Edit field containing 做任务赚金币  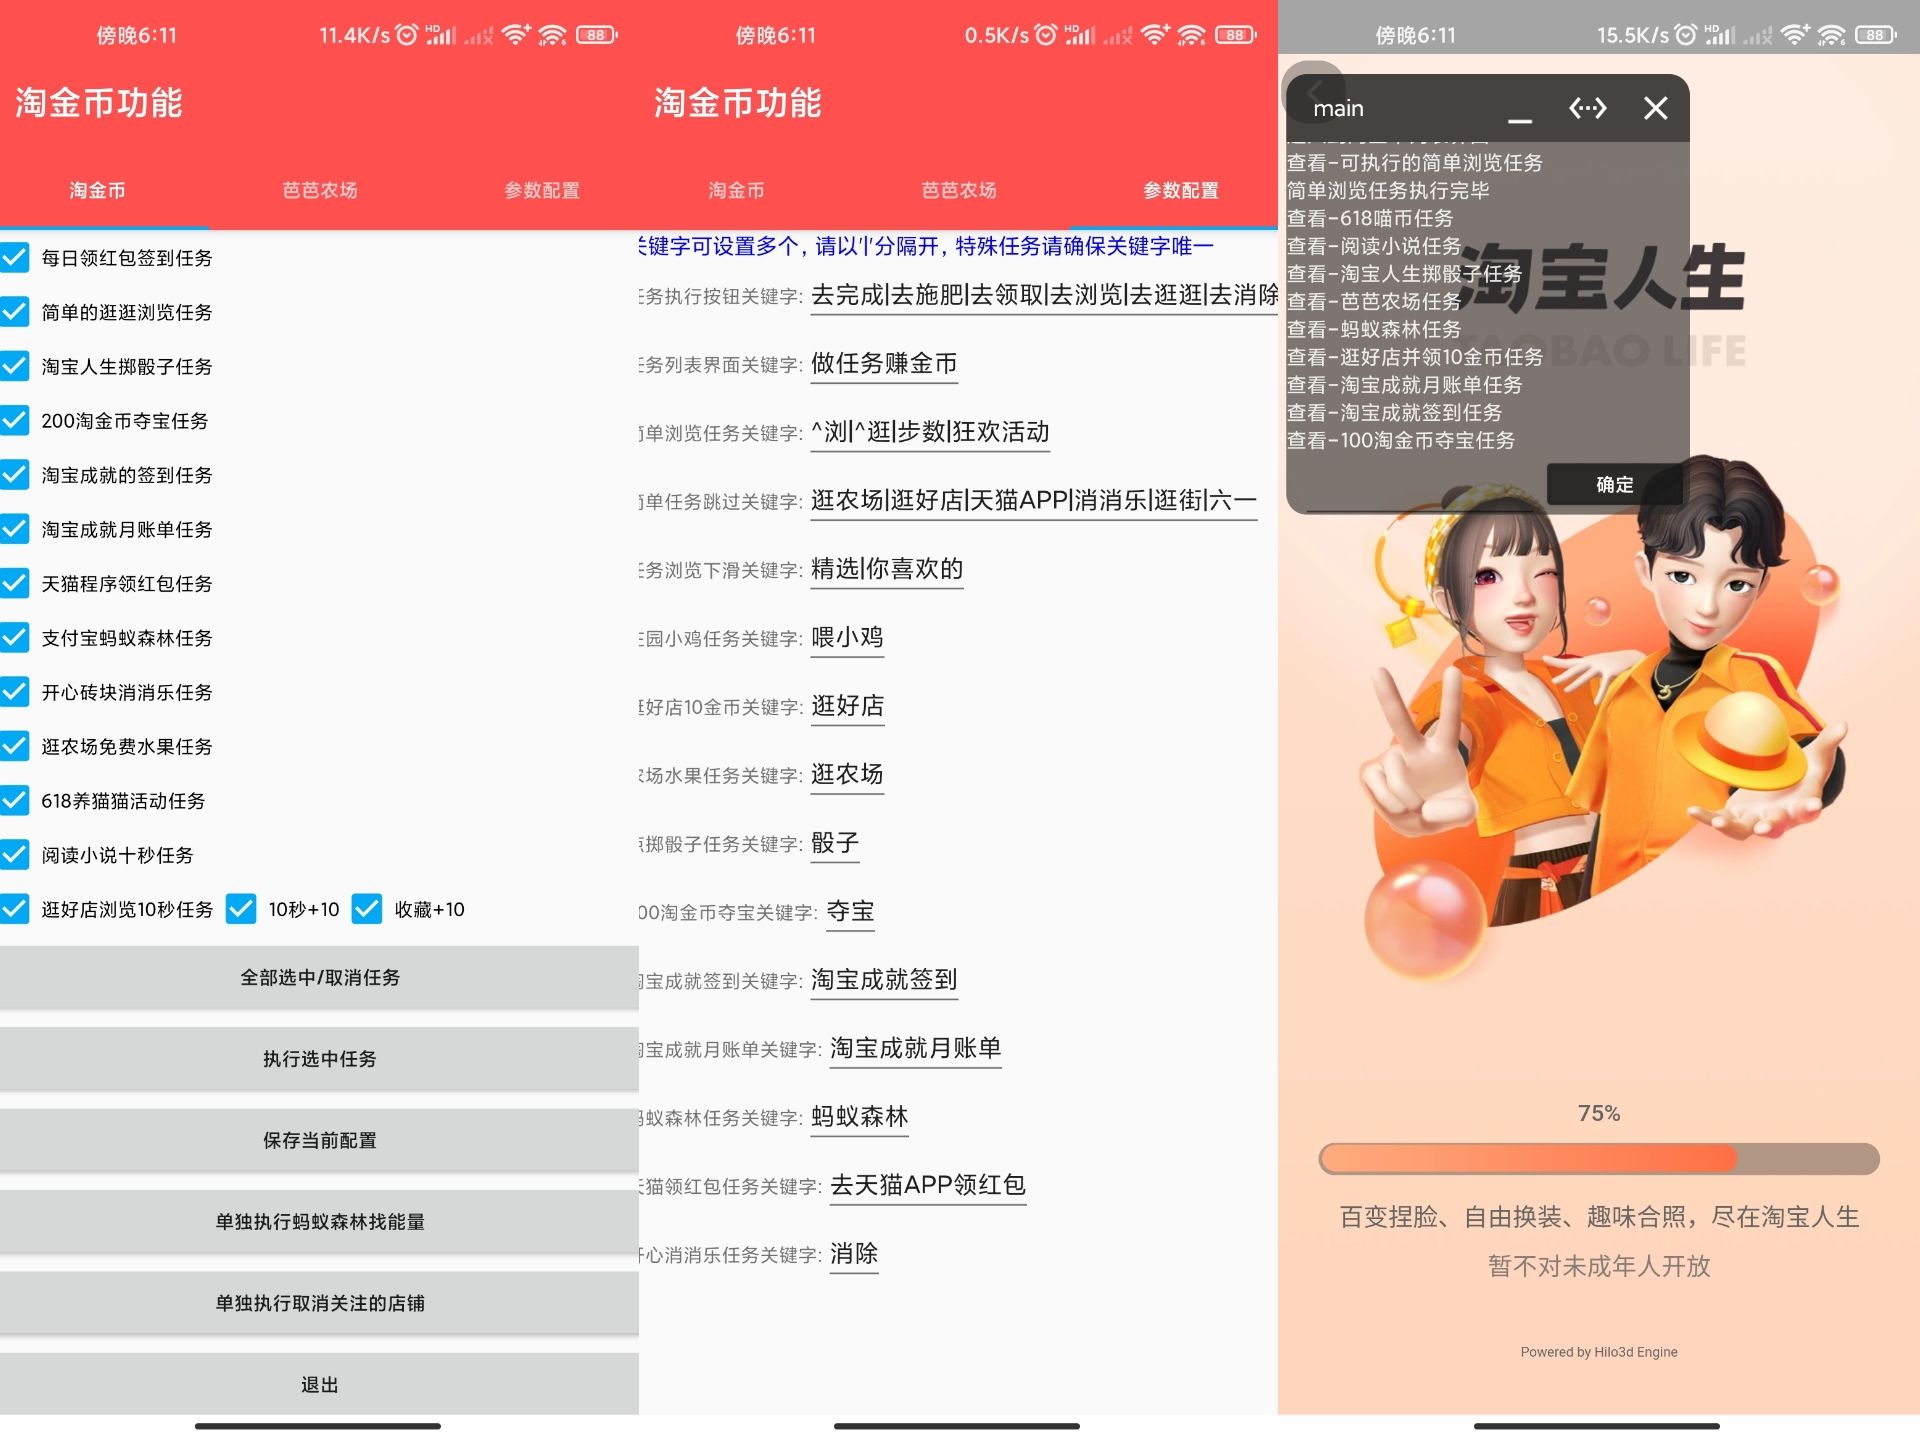pyautogui.click(x=884, y=364)
